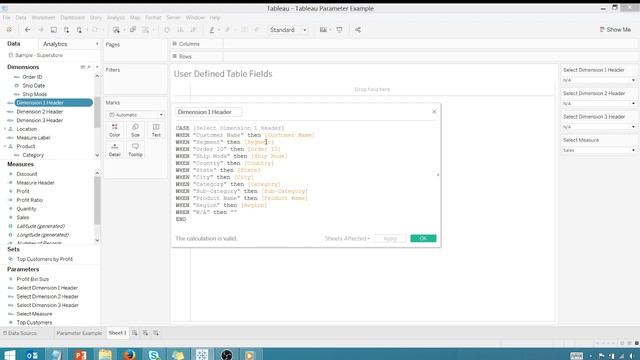This screenshot has height=360, width=640.
Task: Open the Marks type Automatic dropdown
Action: pos(135,115)
